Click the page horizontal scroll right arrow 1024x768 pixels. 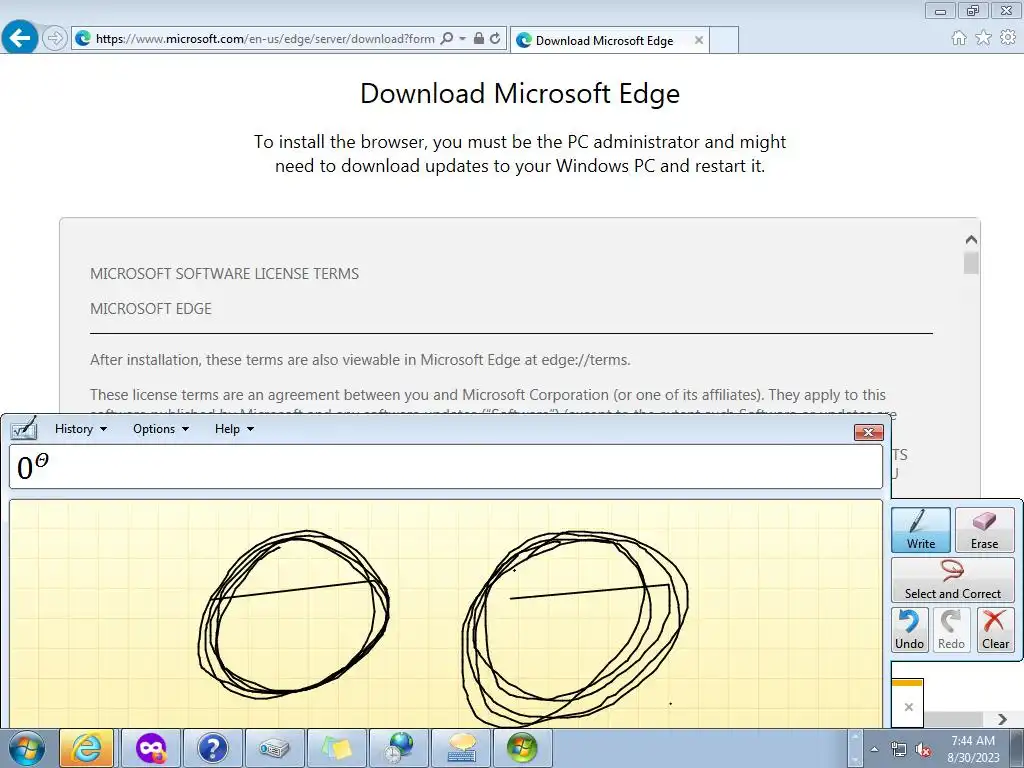1002,719
